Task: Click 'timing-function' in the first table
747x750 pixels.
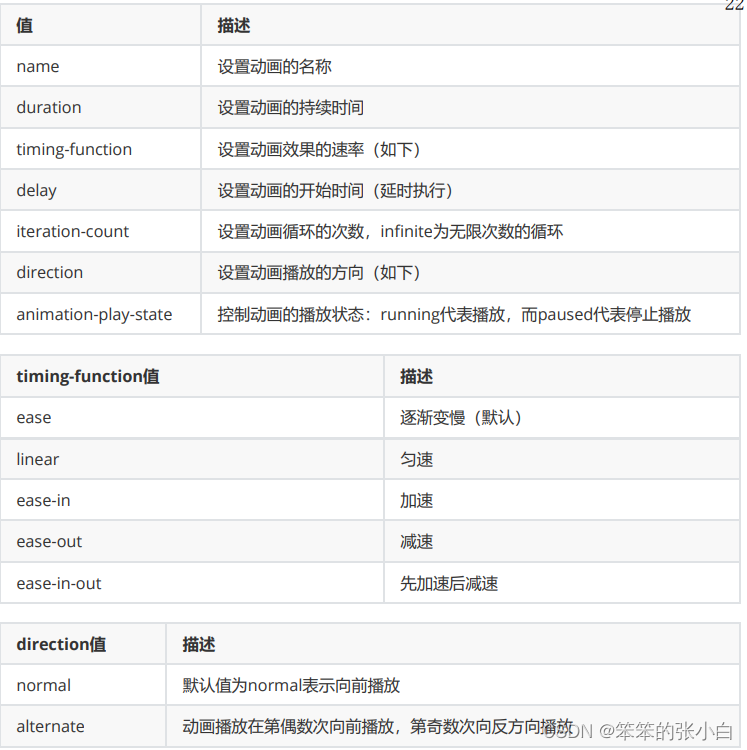Action: pyautogui.click(x=74, y=149)
